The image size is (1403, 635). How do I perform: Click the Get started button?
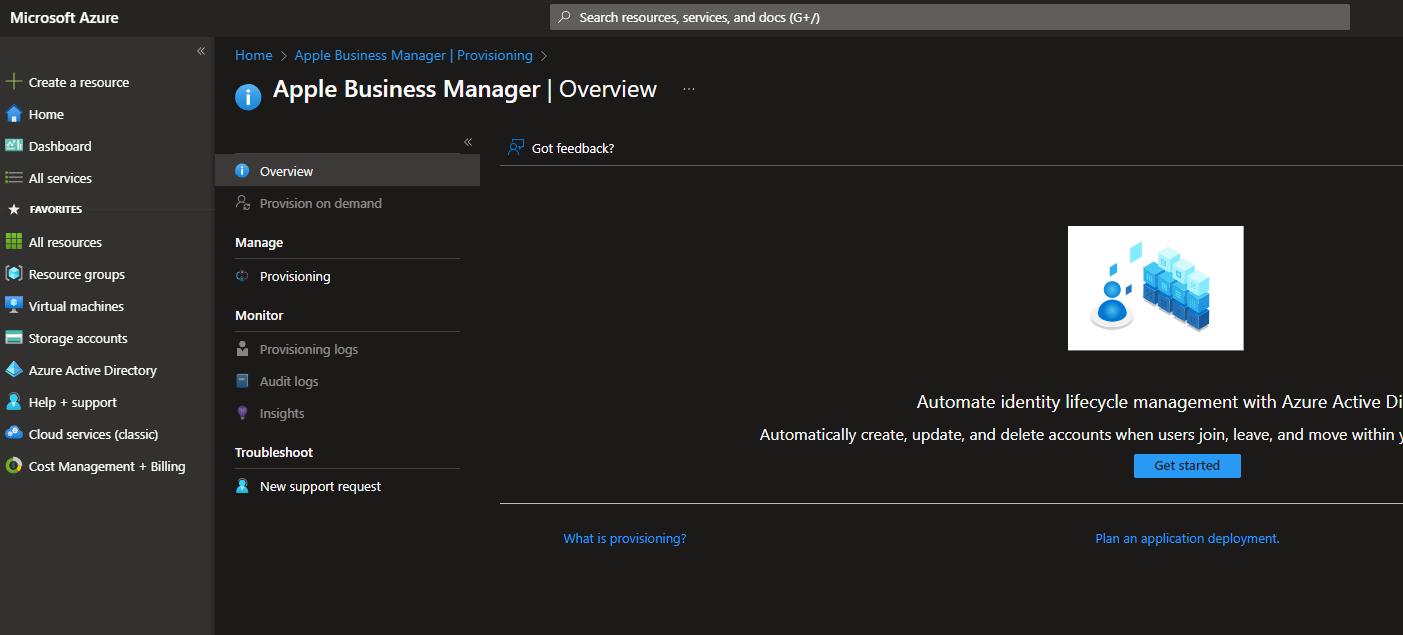(x=1187, y=465)
